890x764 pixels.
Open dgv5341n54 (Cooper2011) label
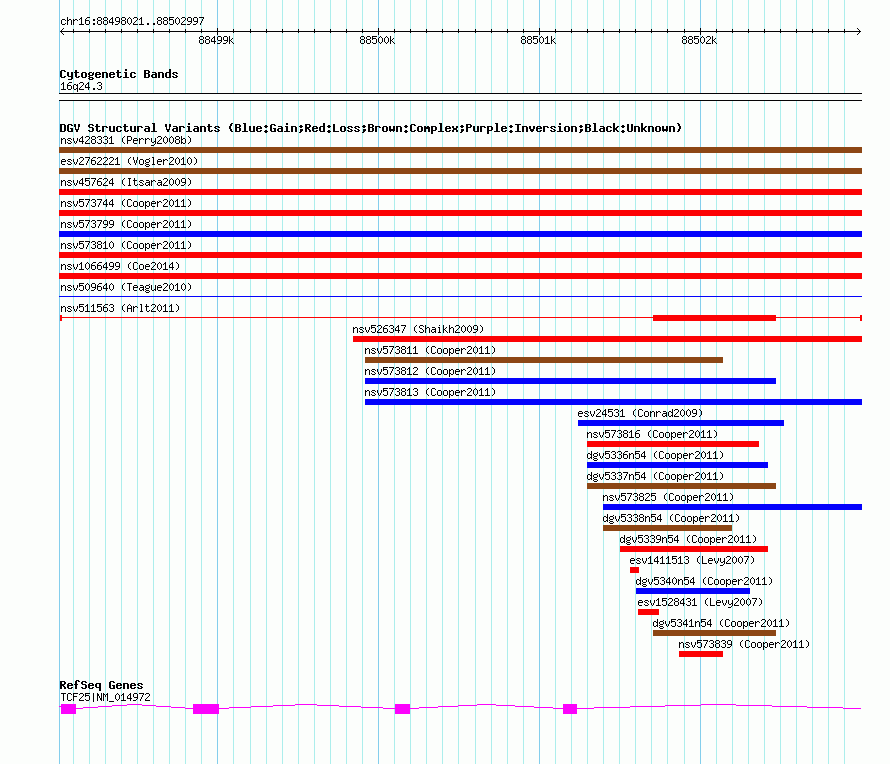pyautogui.click(x=721, y=623)
